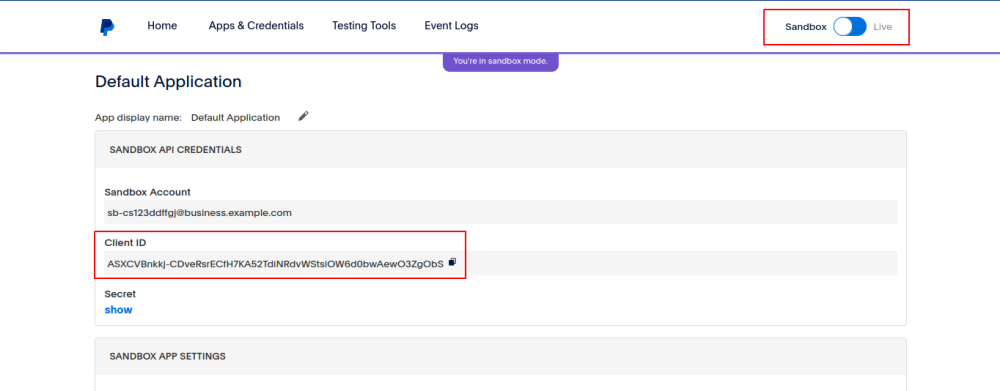Click the Client ID value text
Viewport: 1000px width, 391px height.
[x=275, y=263]
